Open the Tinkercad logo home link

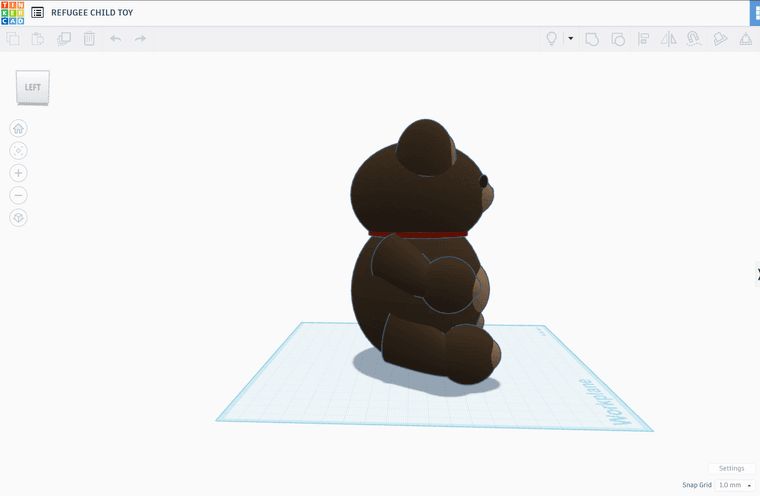[13, 13]
